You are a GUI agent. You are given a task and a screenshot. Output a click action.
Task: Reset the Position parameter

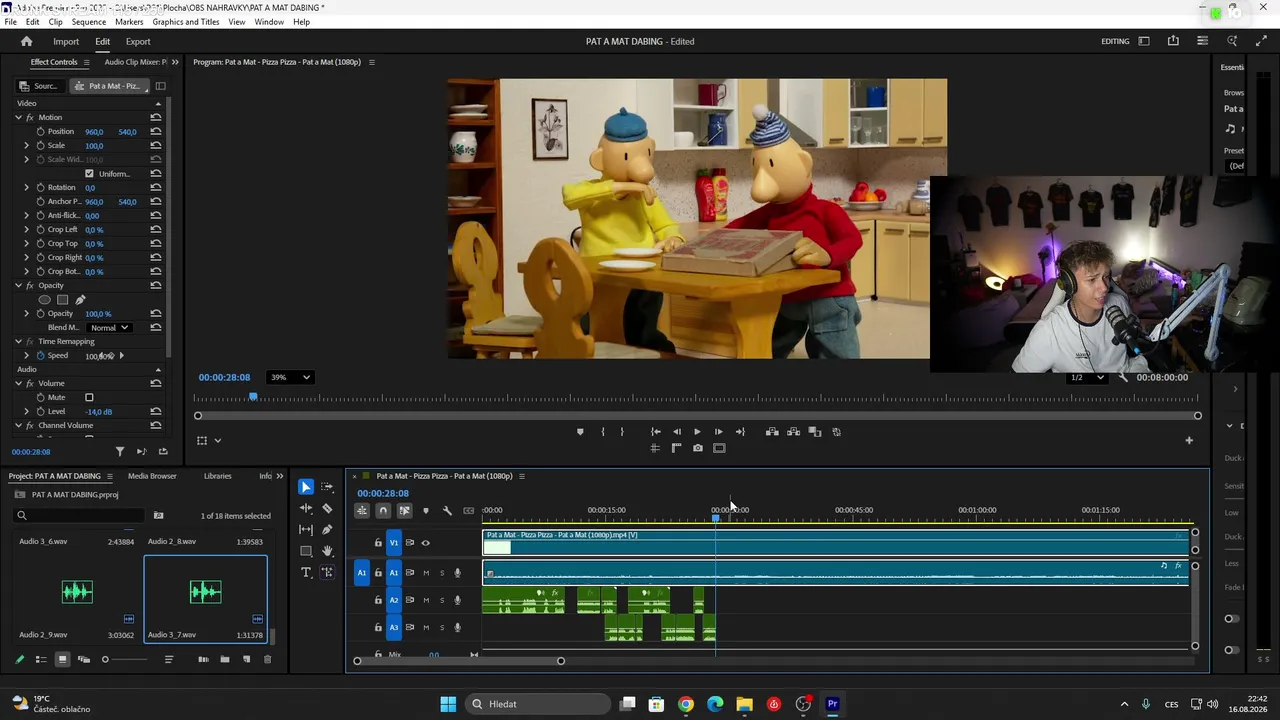156,132
